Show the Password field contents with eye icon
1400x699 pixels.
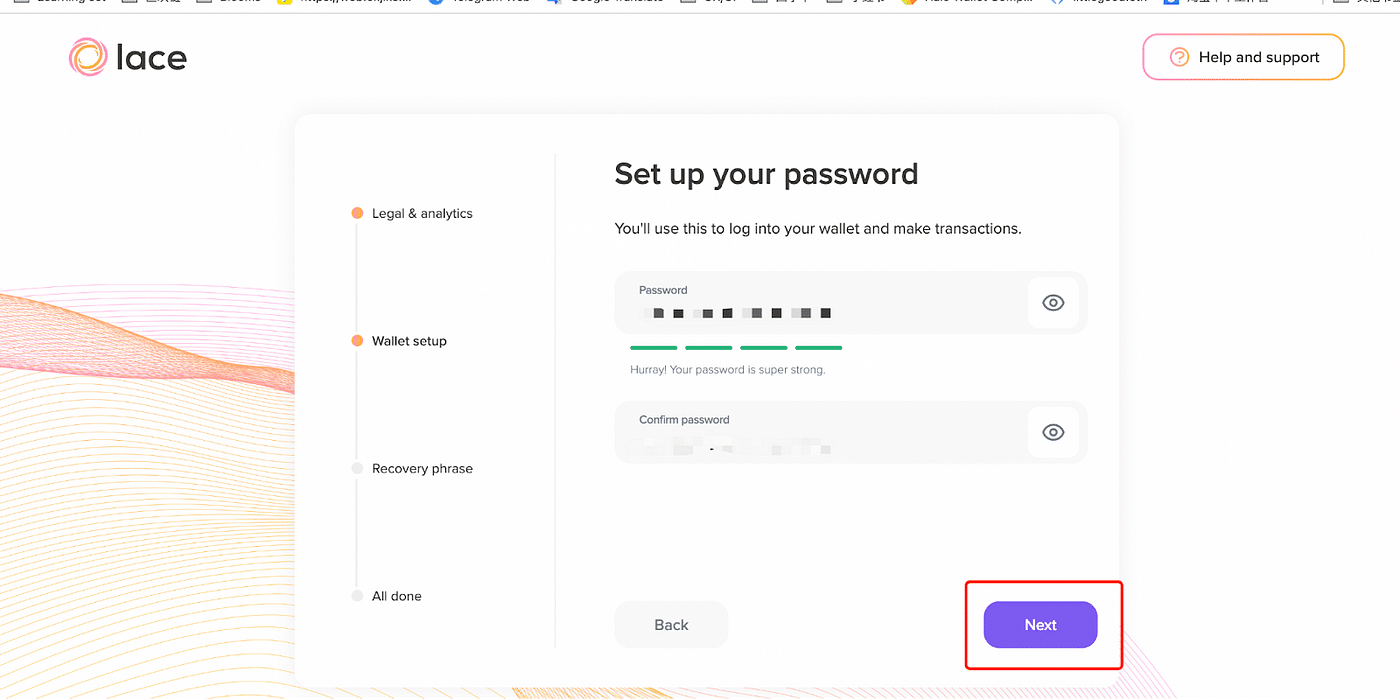(x=1053, y=303)
